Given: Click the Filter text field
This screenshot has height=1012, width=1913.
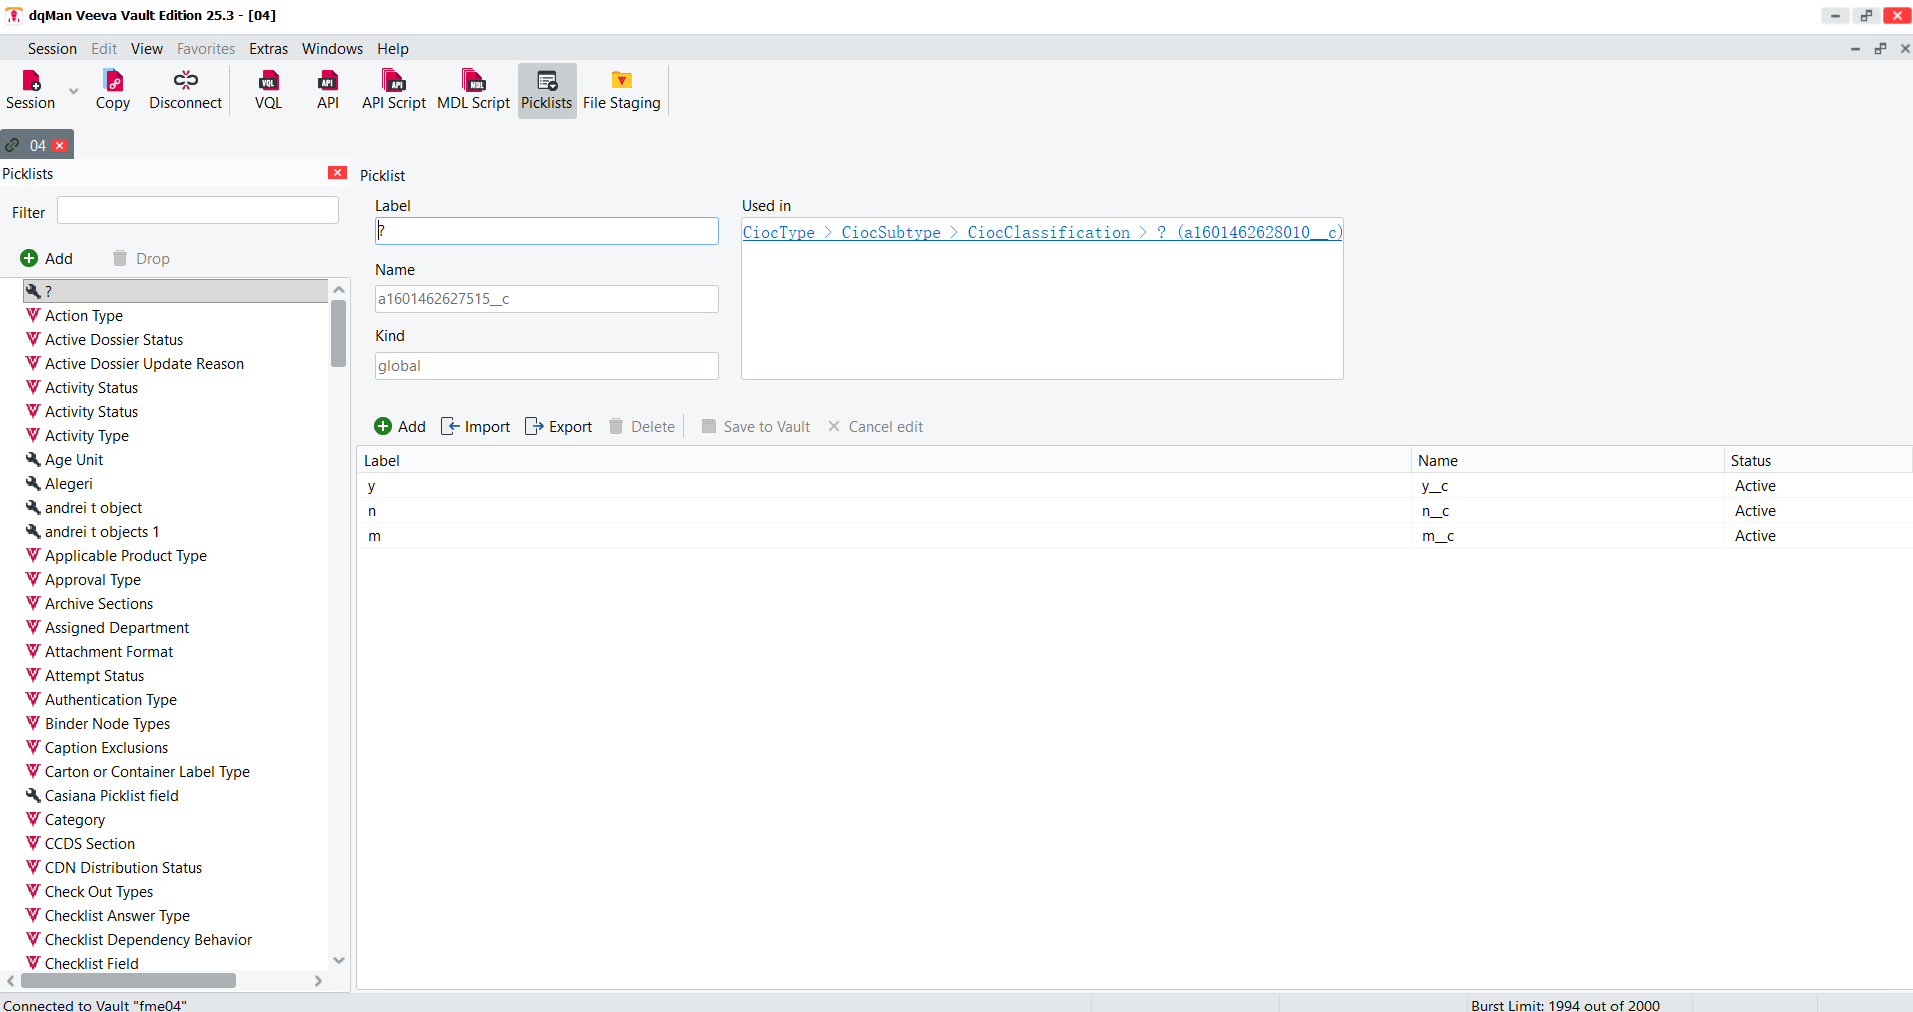Looking at the screenshot, I should pyautogui.click(x=198, y=211).
